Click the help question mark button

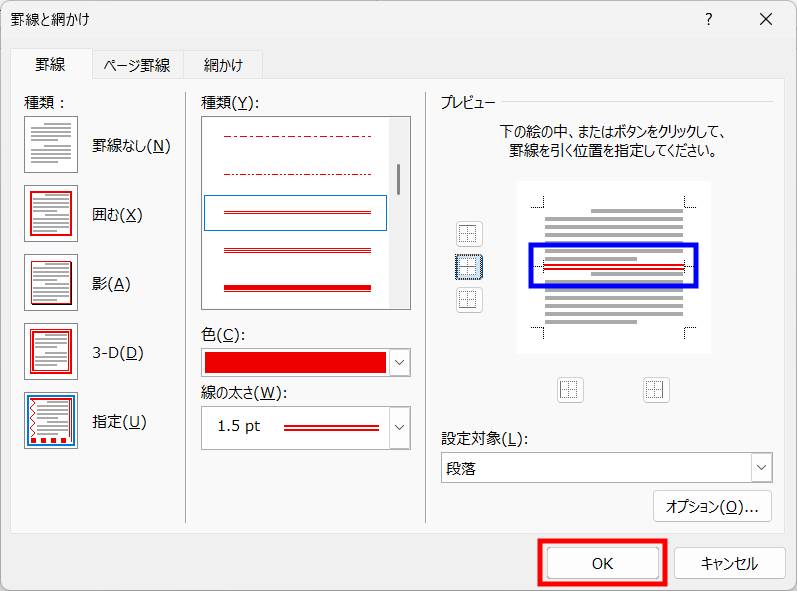coord(708,19)
